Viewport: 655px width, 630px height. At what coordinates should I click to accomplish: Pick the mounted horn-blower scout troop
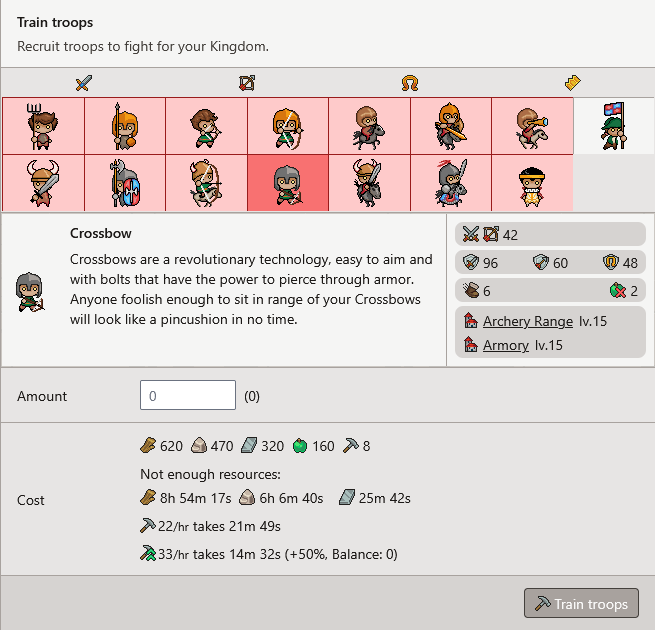point(533,126)
